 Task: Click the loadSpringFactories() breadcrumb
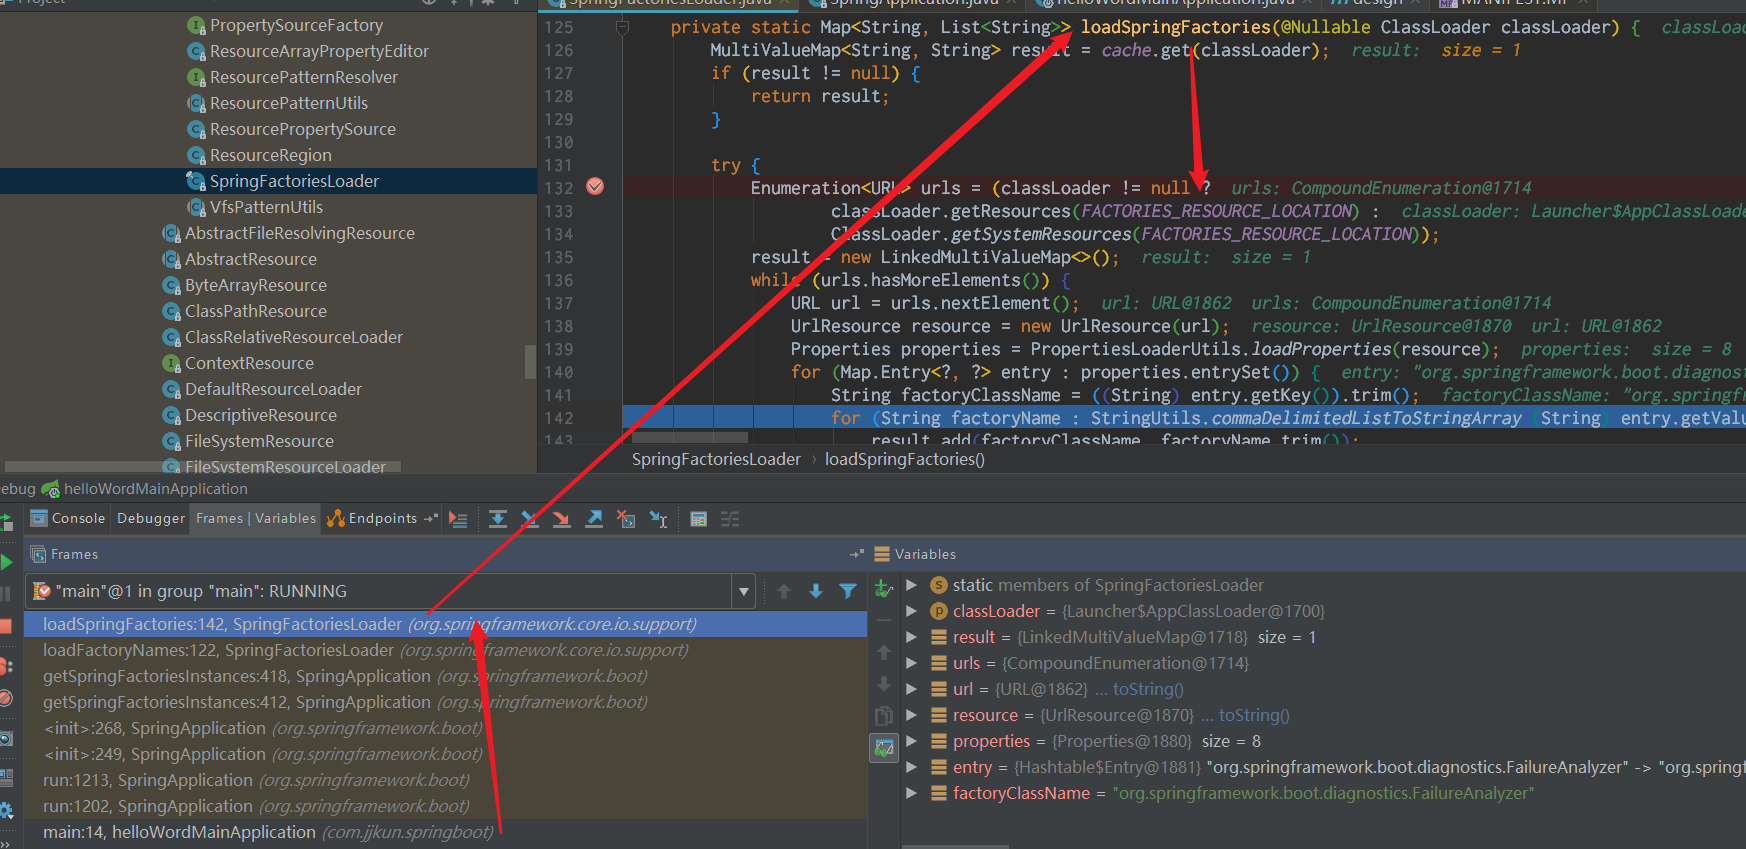coord(905,459)
